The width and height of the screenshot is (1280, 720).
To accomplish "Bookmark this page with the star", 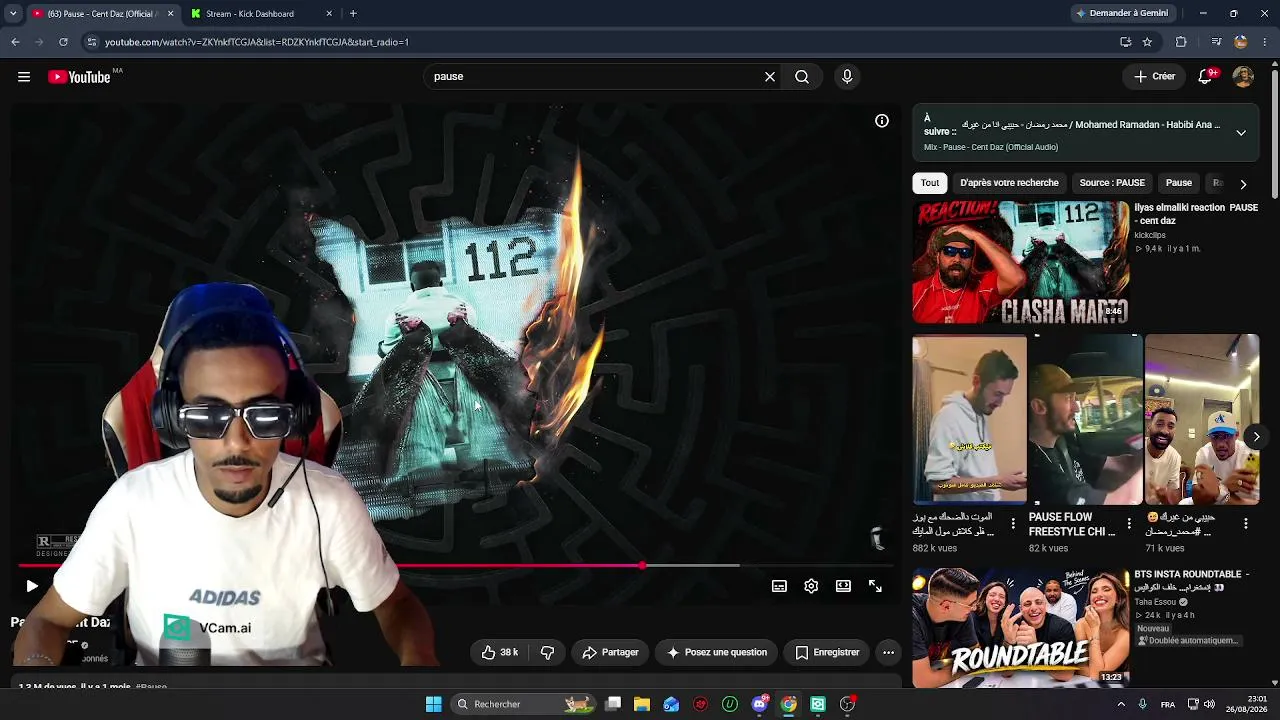I will (1147, 42).
